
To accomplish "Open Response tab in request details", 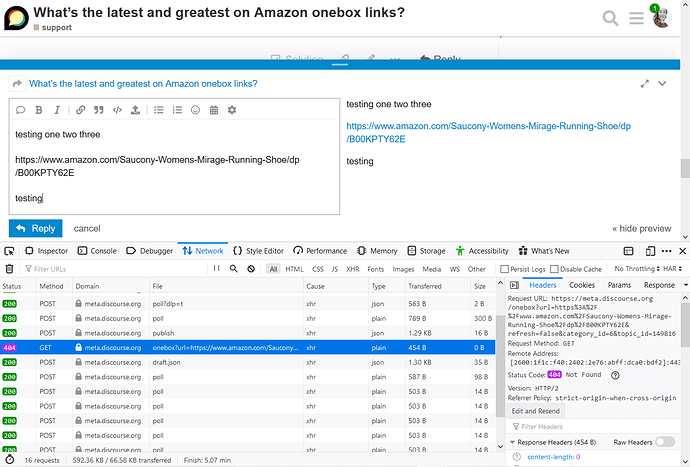I will (x=659, y=285).
